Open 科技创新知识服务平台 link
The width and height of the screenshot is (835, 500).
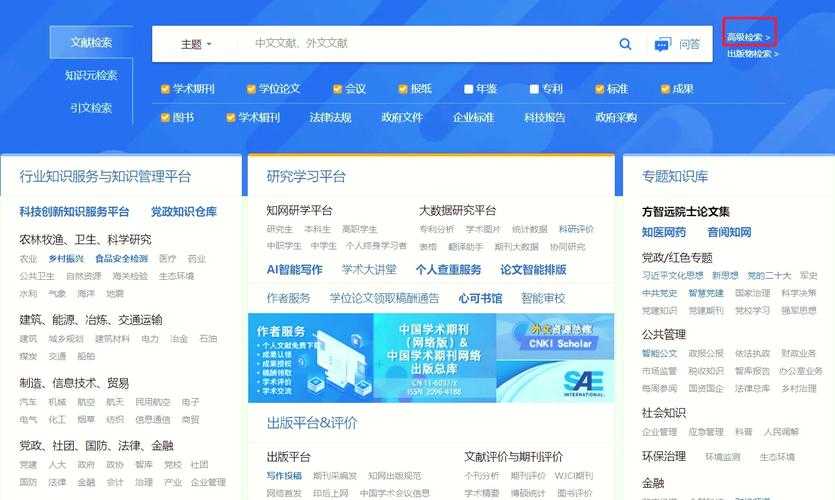point(74,211)
